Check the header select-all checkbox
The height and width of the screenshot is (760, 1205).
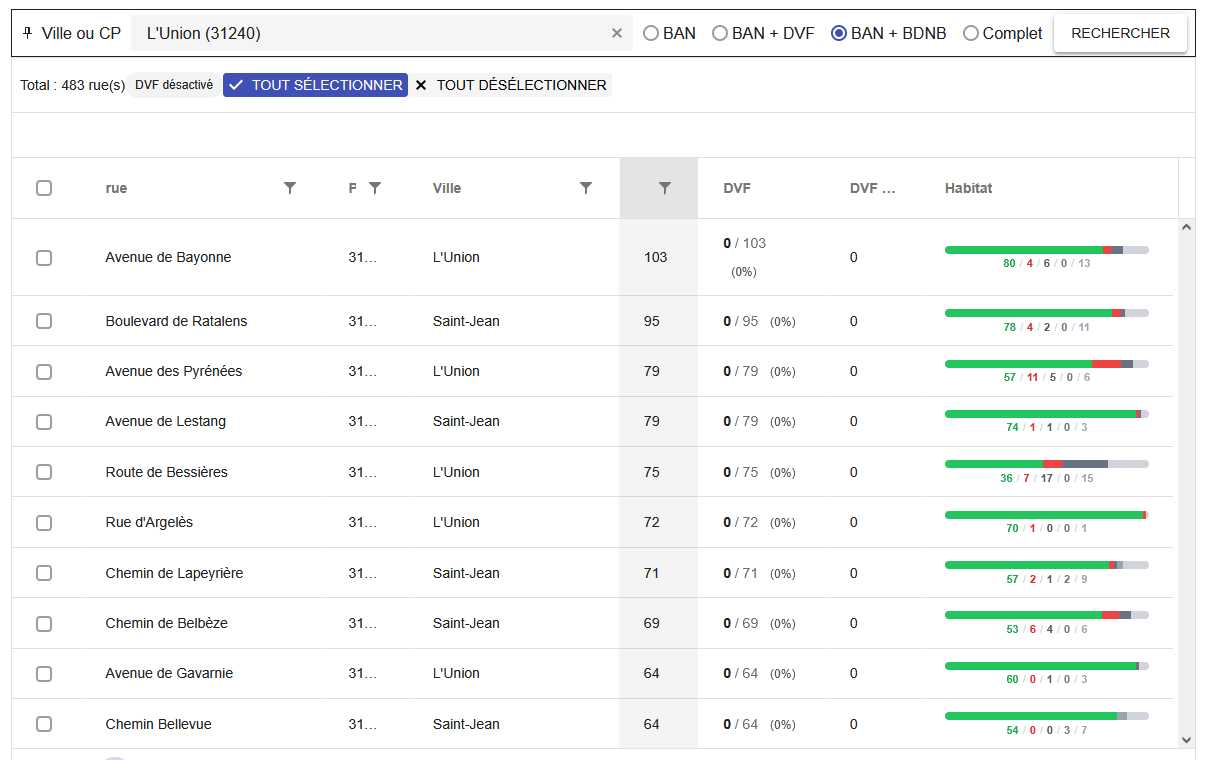click(x=44, y=188)
